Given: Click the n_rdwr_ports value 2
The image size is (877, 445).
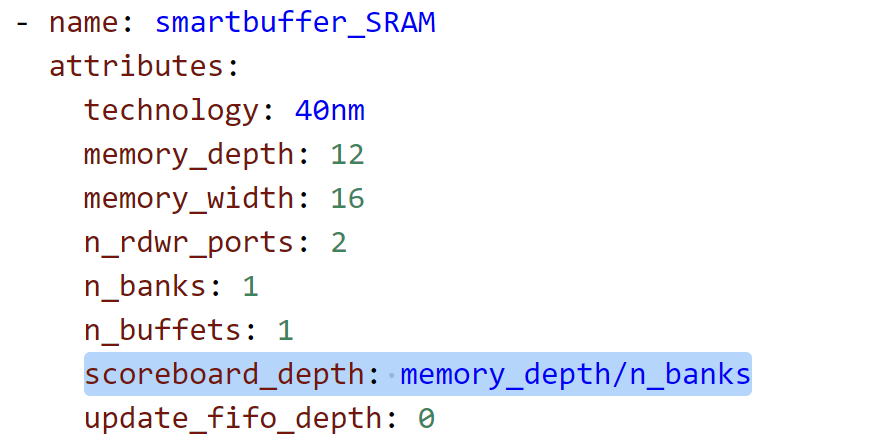Looking at the screenshot, I should tap(338, 243).
